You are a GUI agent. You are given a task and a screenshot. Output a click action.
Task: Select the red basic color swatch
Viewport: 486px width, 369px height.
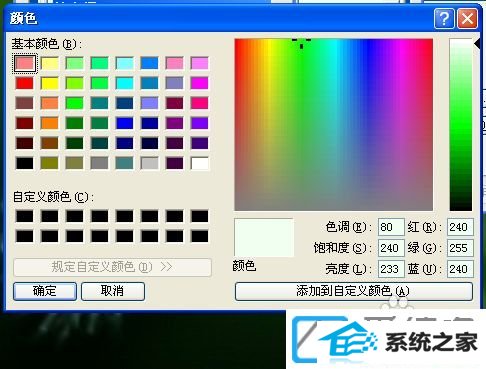[24, 83]
